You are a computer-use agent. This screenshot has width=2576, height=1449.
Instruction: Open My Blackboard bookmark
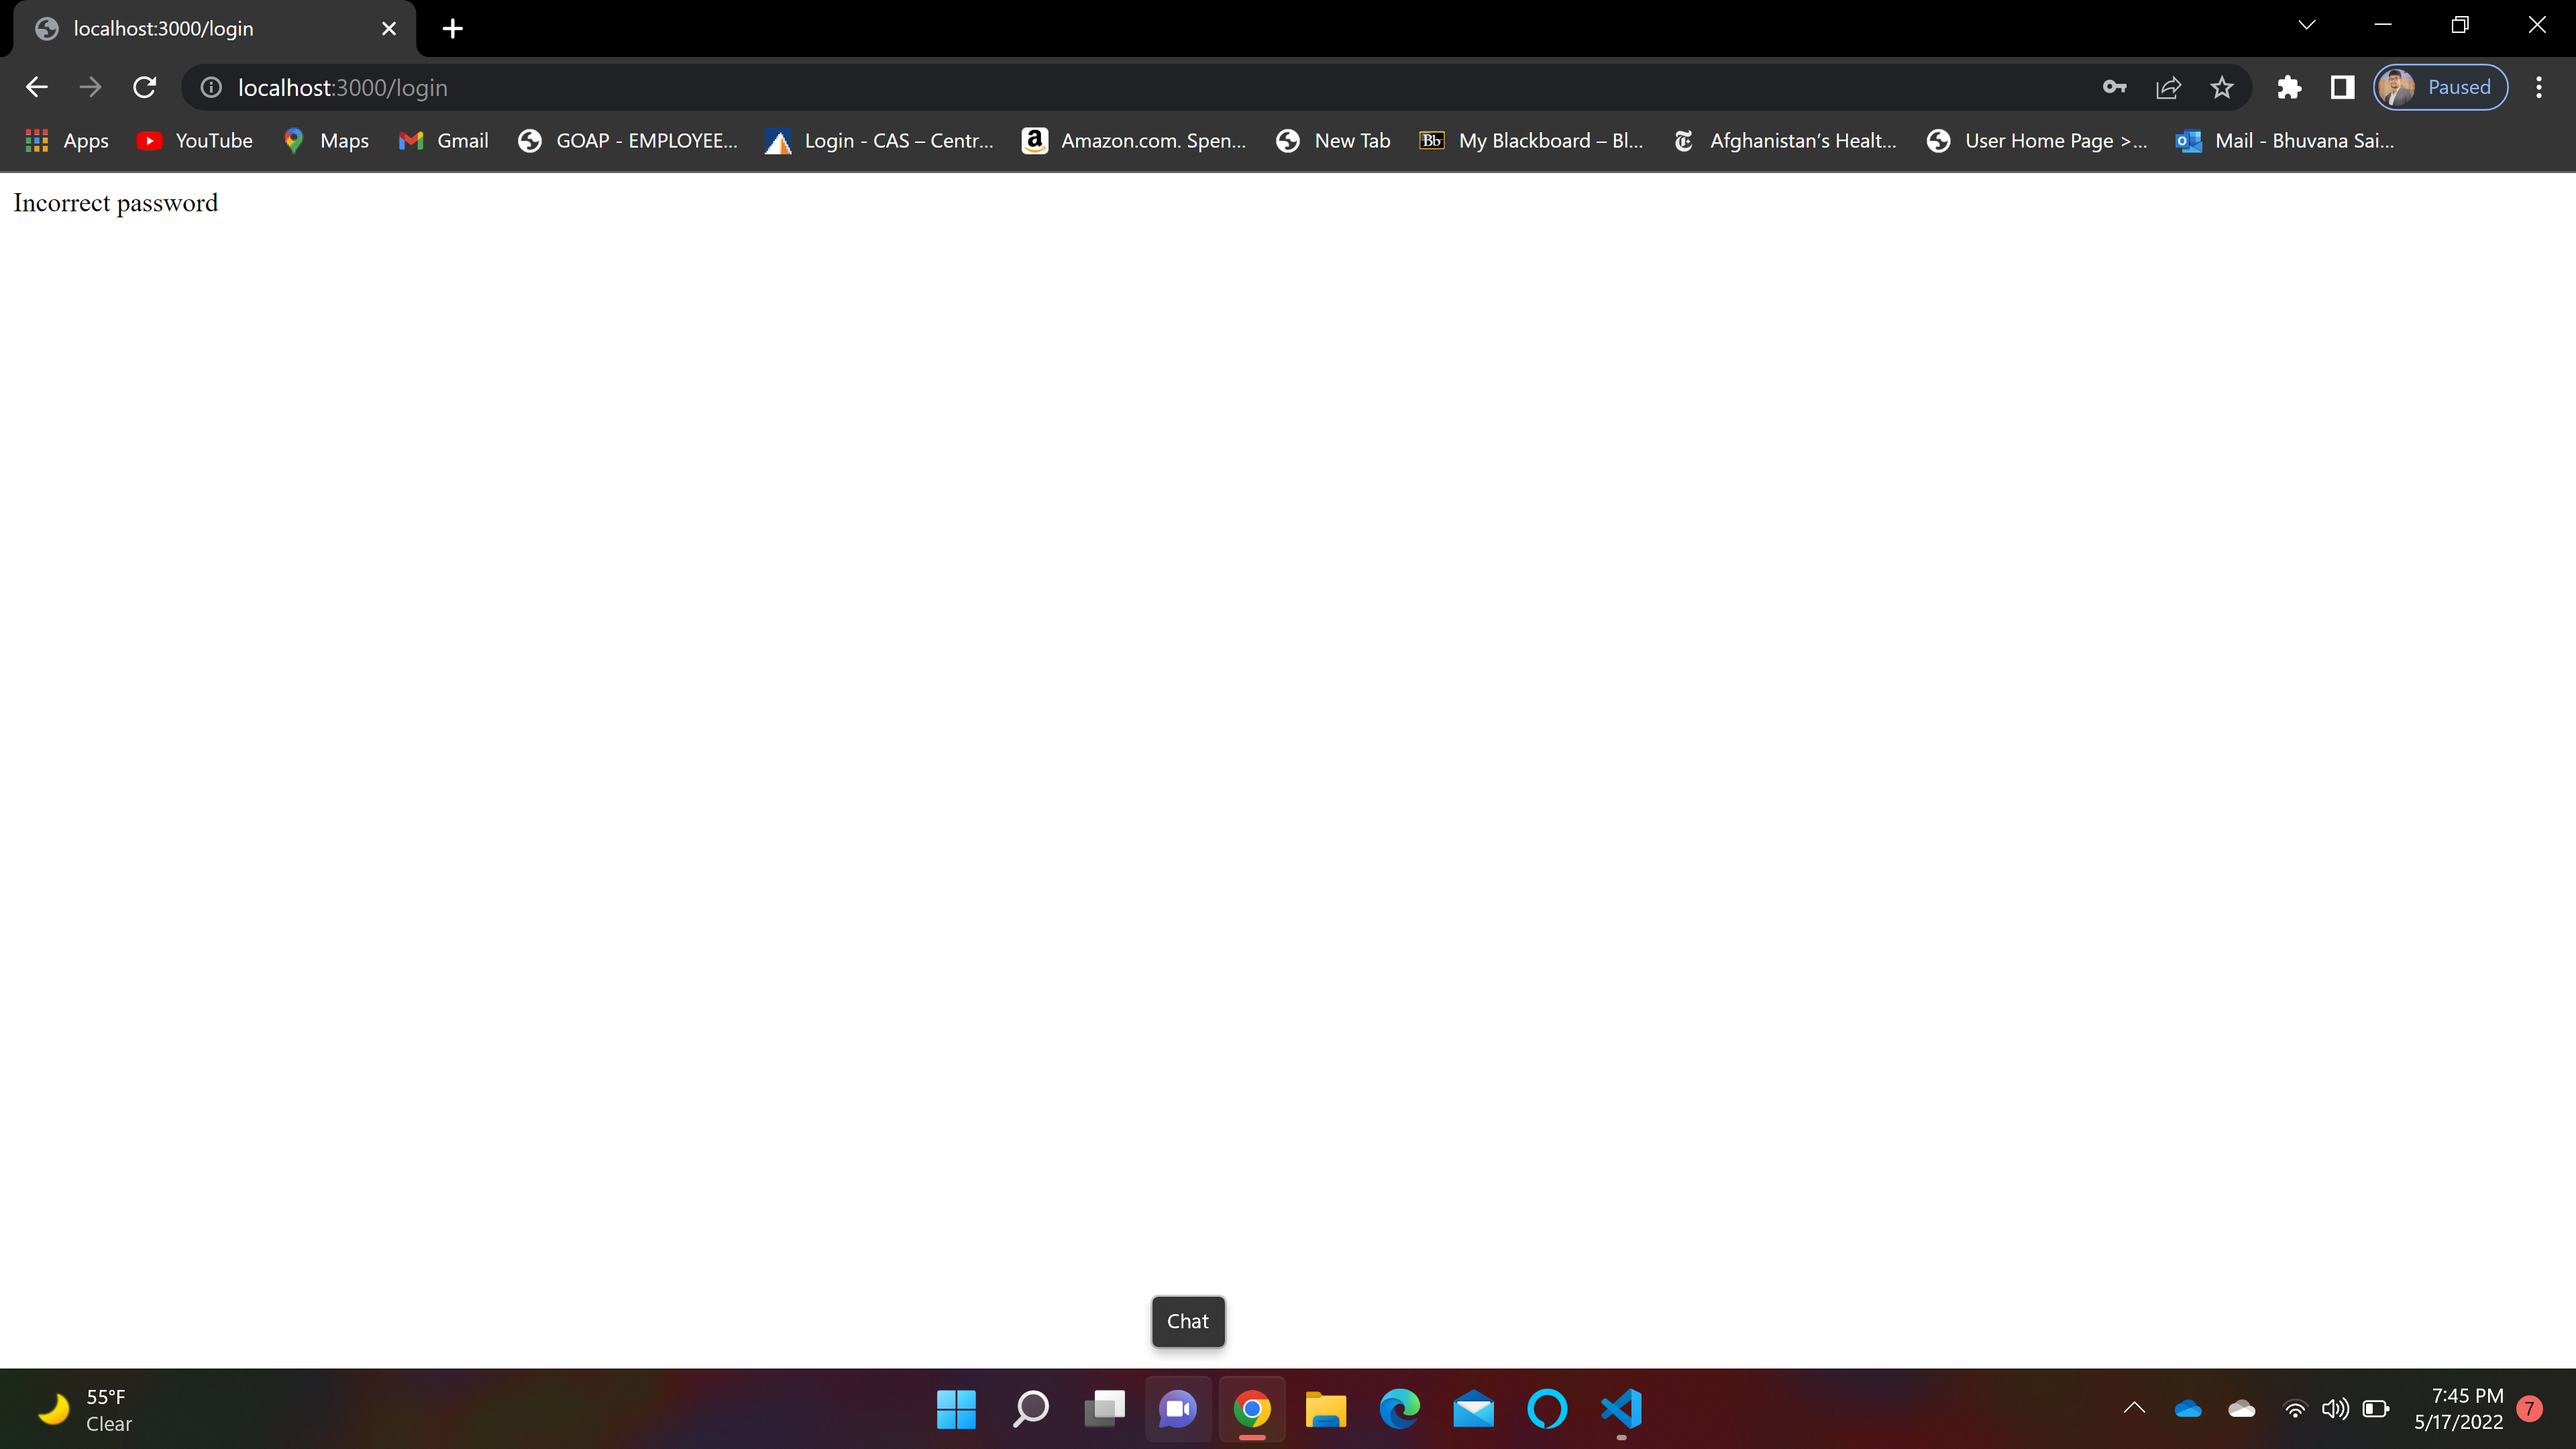tap(1531, 141)
